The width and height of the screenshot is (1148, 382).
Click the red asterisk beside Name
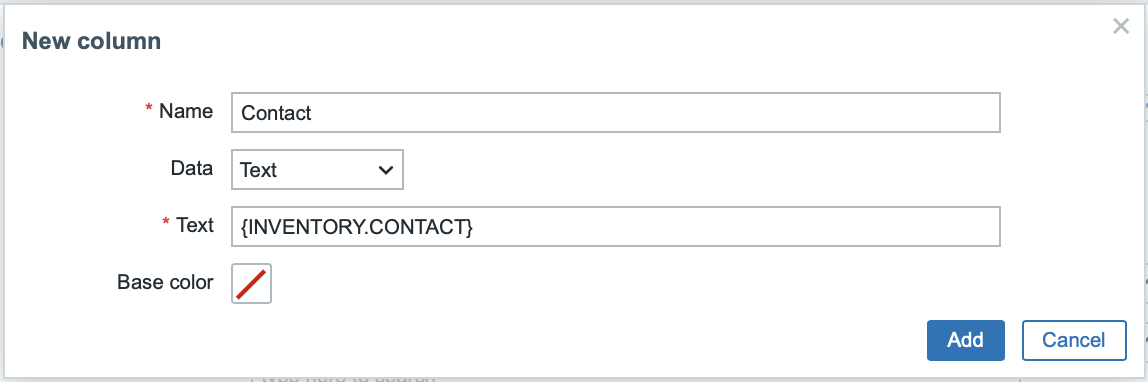[149, 108]
